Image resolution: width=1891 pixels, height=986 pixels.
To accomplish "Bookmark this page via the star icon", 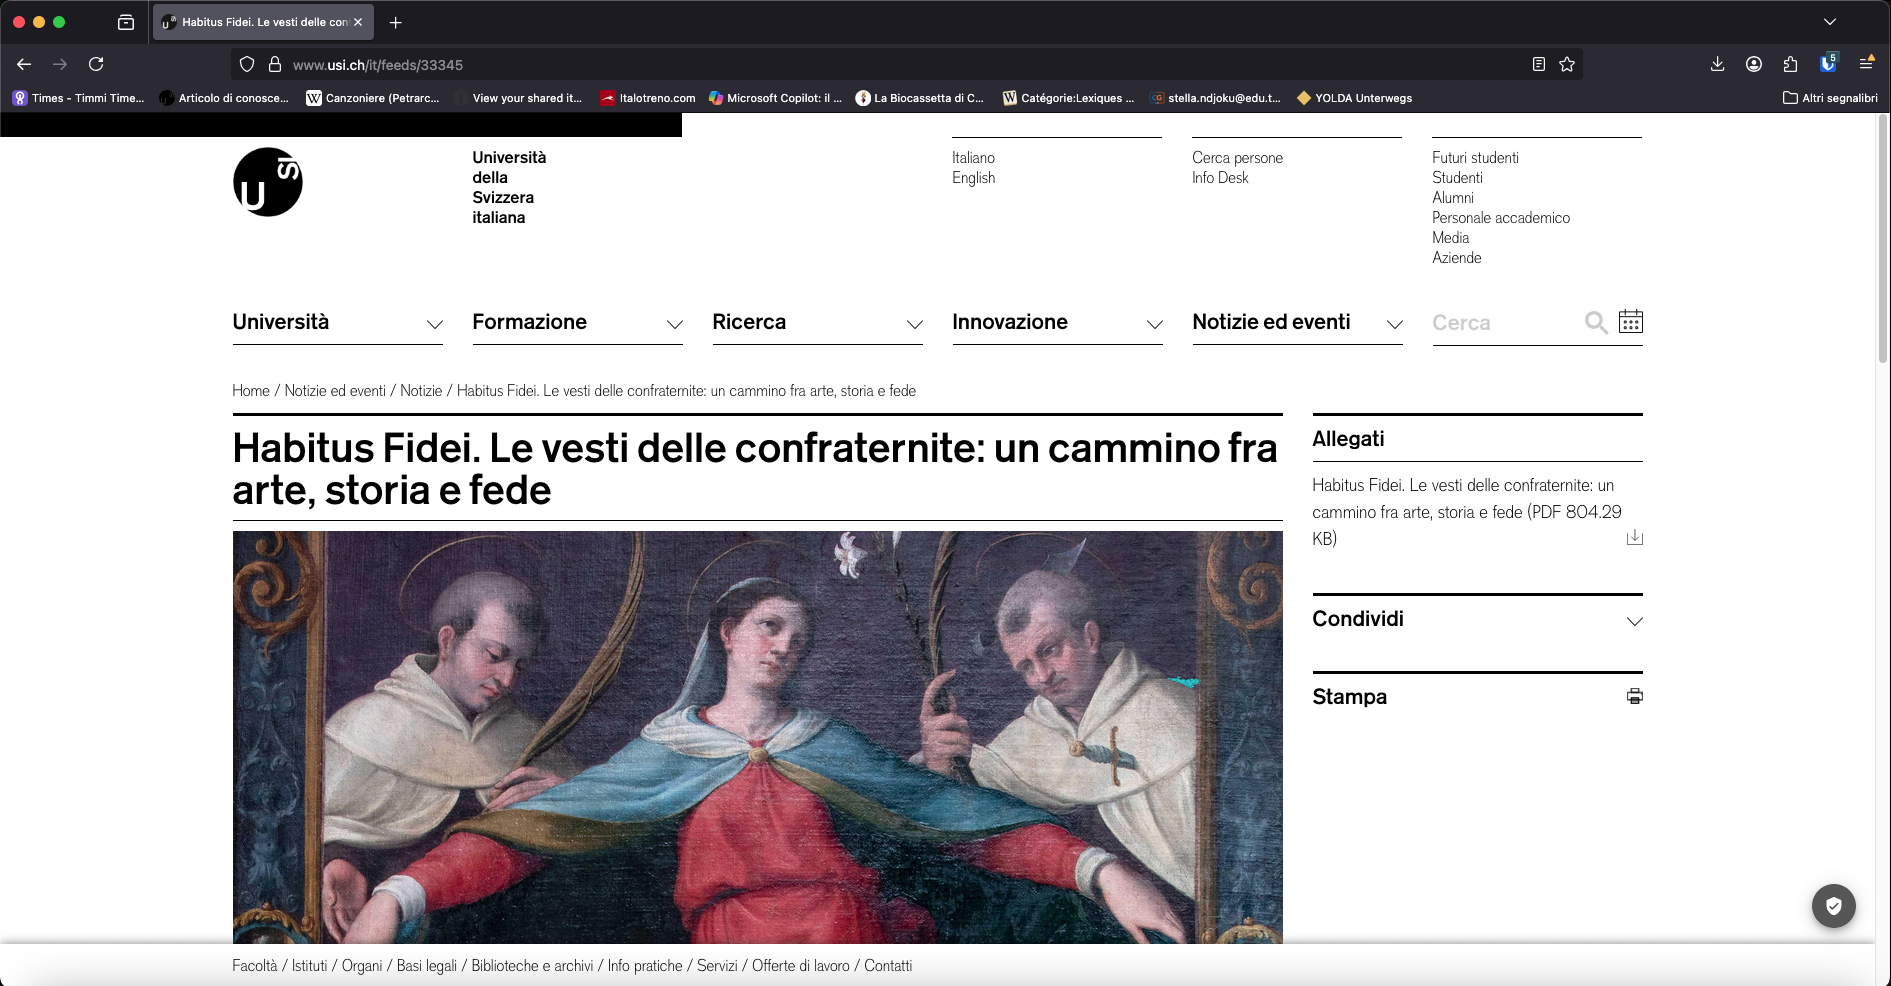I will pos(1567,64).
